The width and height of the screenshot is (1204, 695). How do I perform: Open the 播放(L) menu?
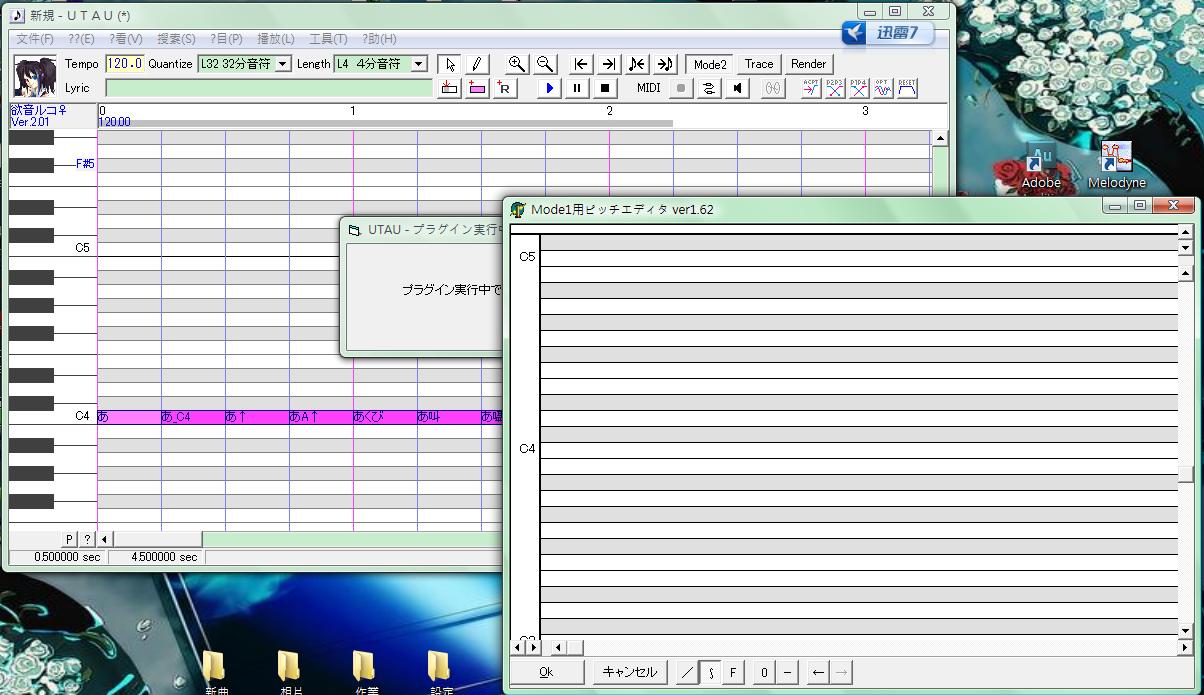coord(276,39)
